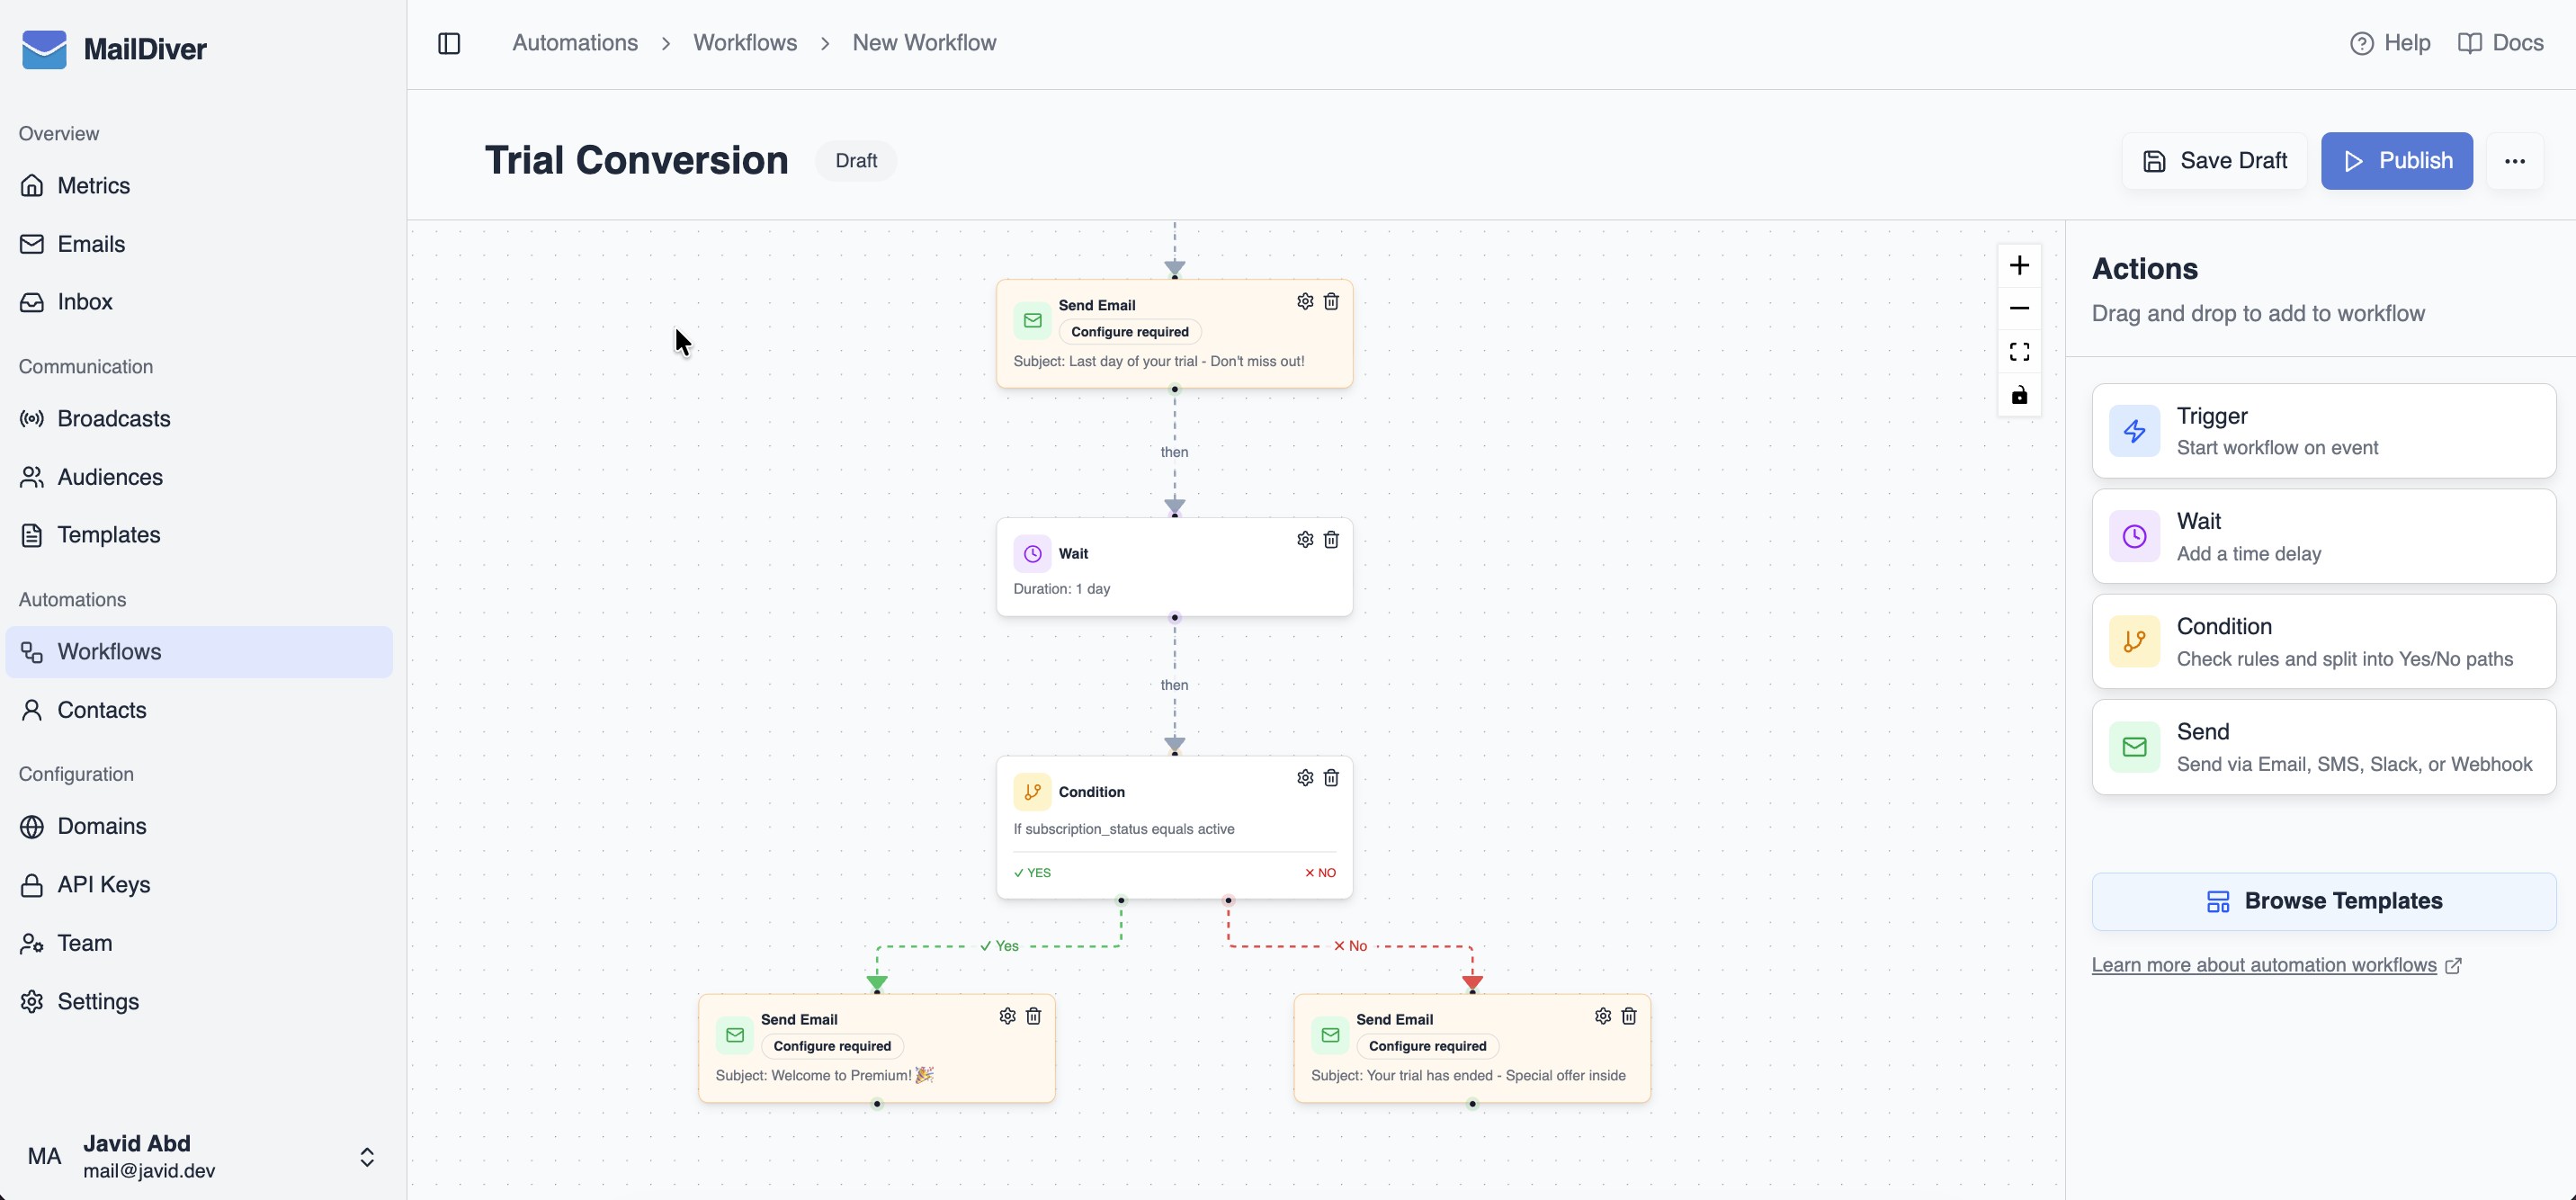Screen dimensions: 2576x1200
Task: Toggle the sidebar panel
Action: (x=449, y=43)
